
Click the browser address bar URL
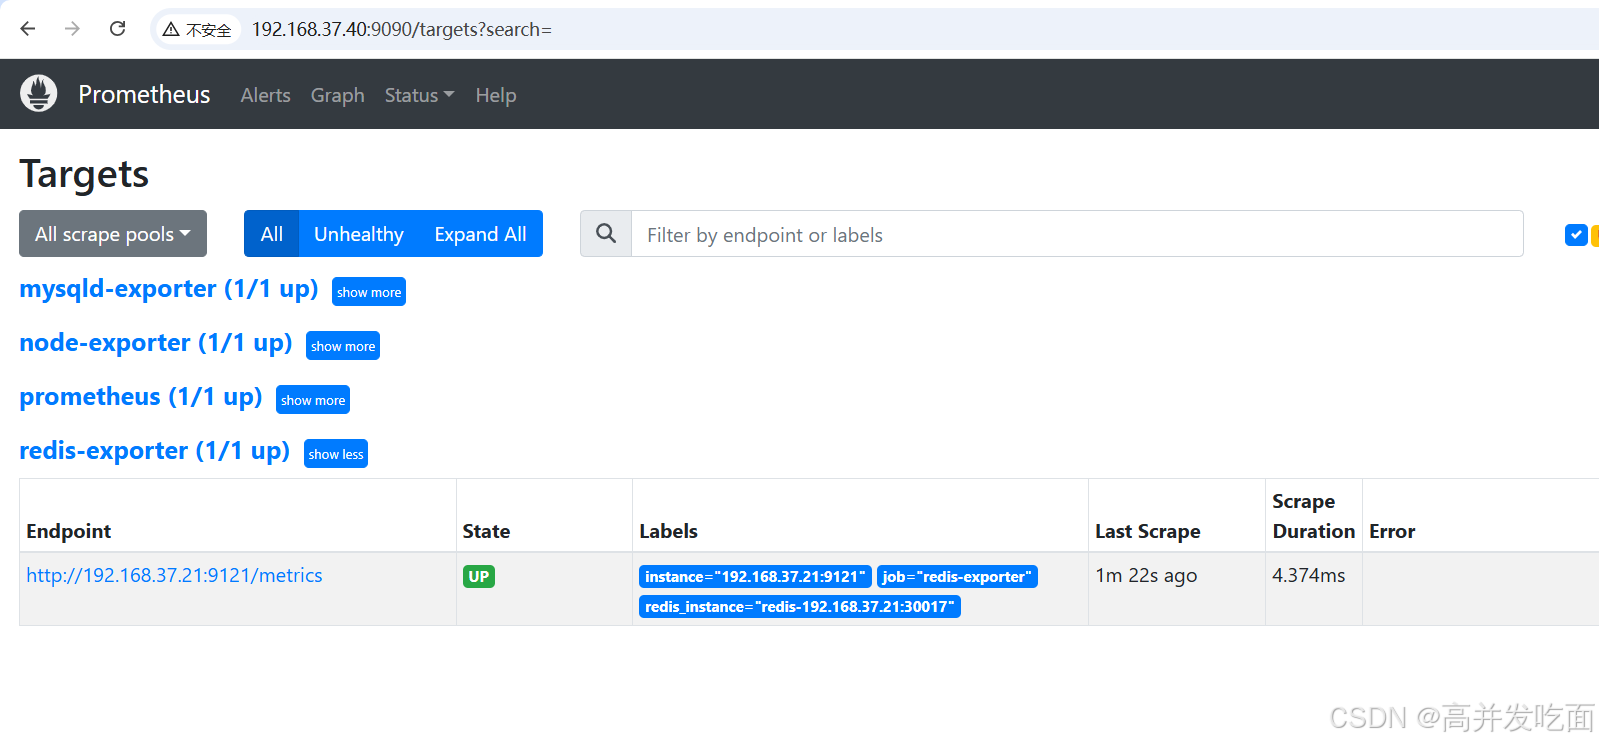[x=401, y=29]
